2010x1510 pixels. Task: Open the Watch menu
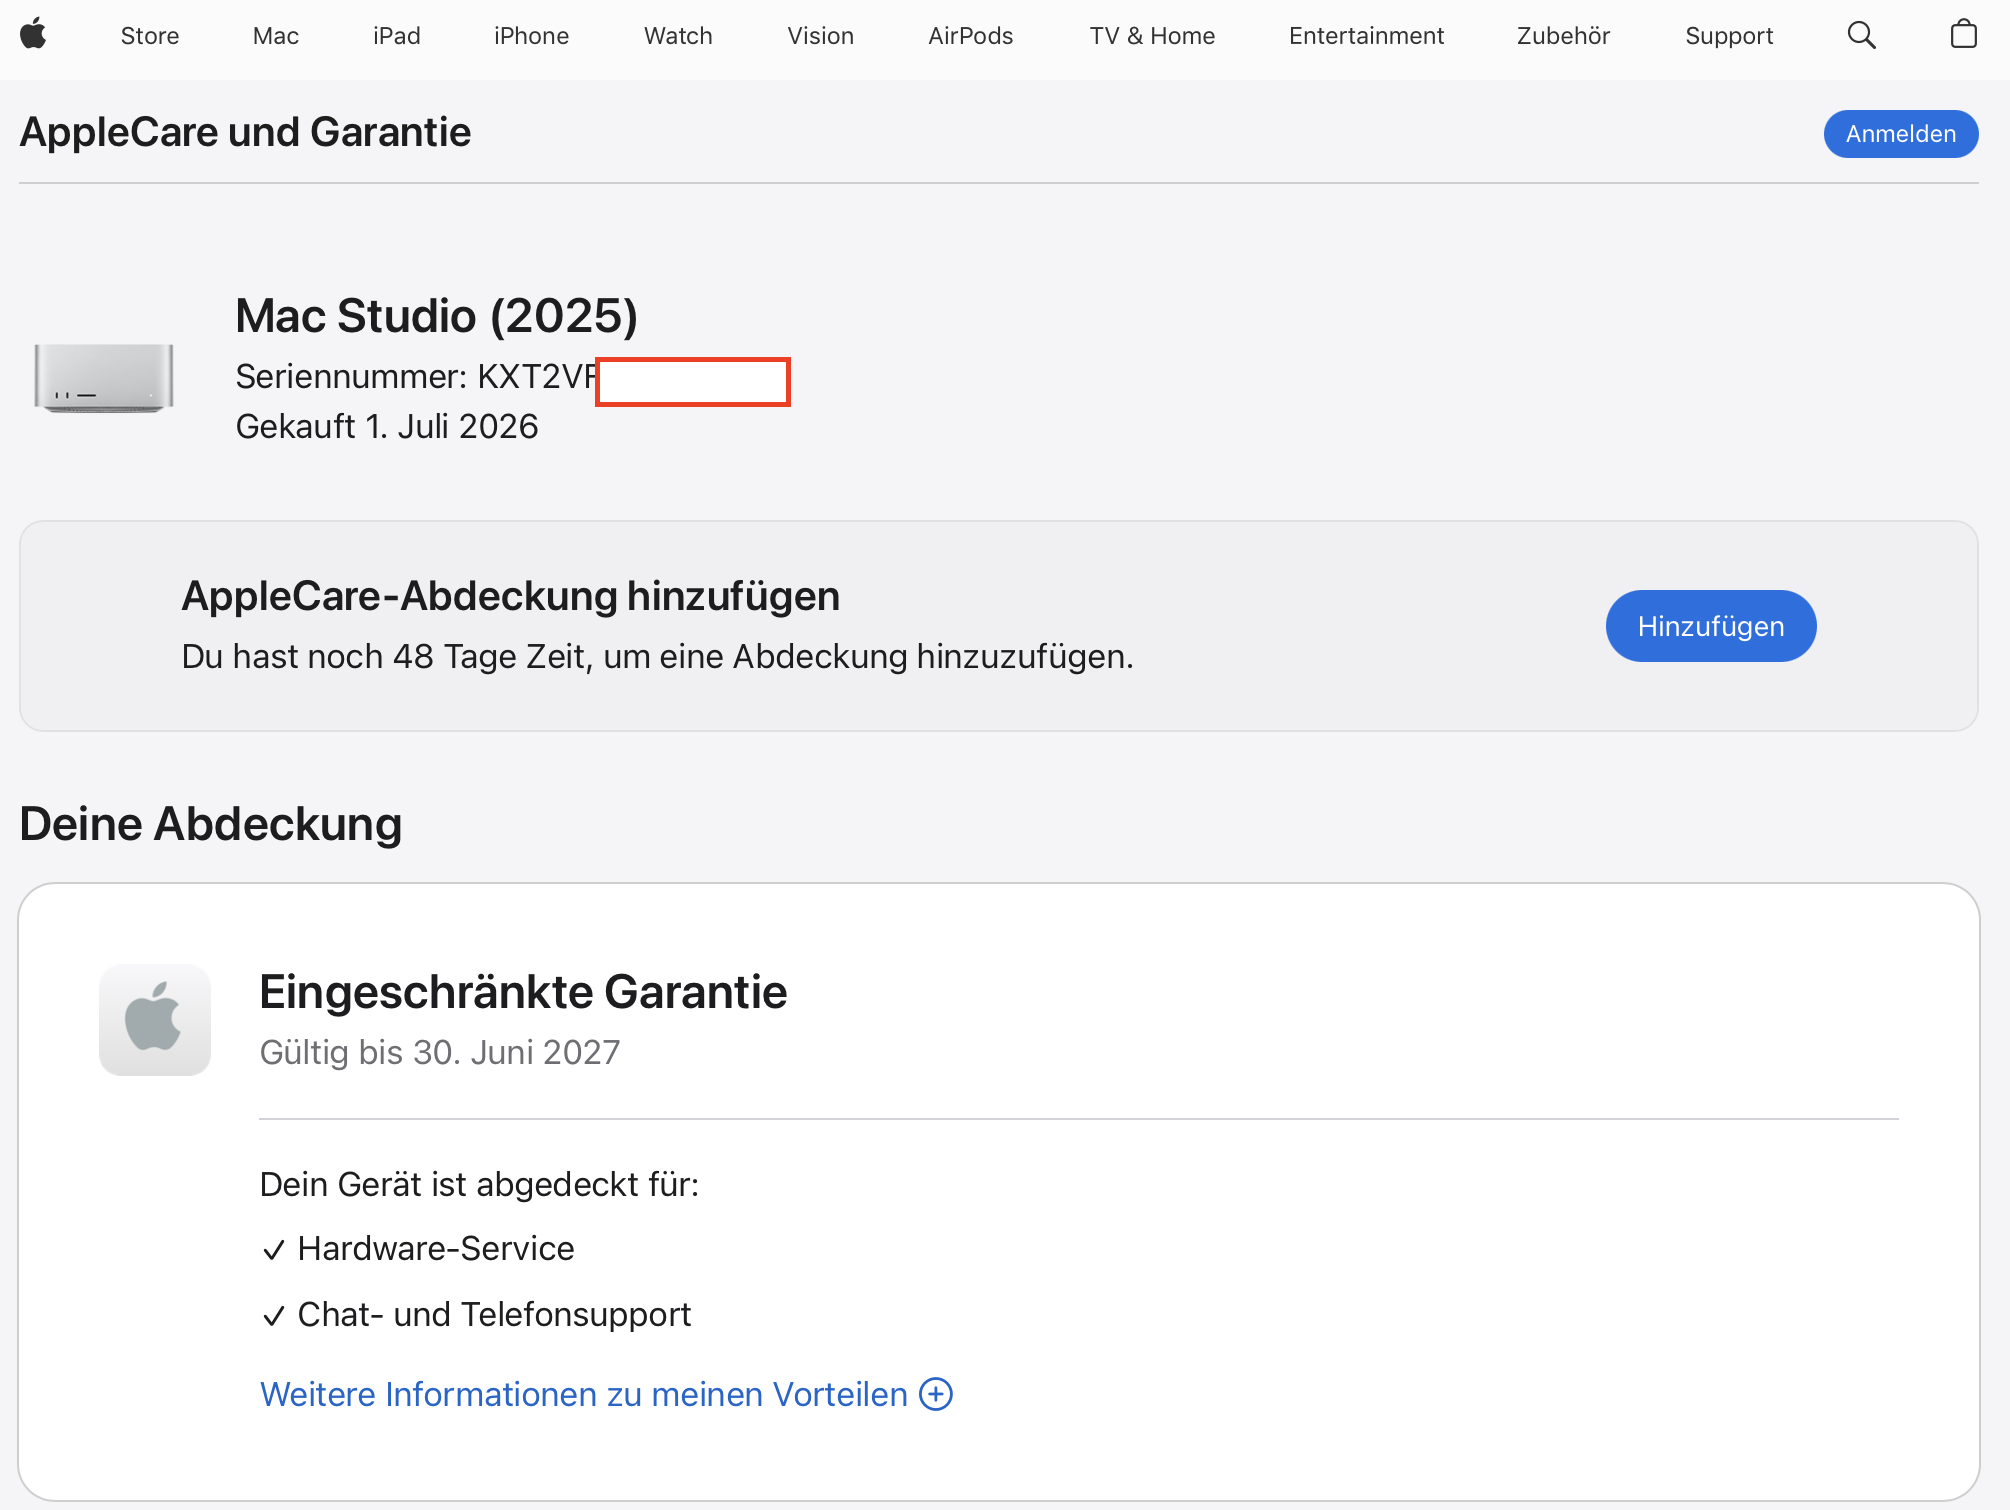point(678,36)
